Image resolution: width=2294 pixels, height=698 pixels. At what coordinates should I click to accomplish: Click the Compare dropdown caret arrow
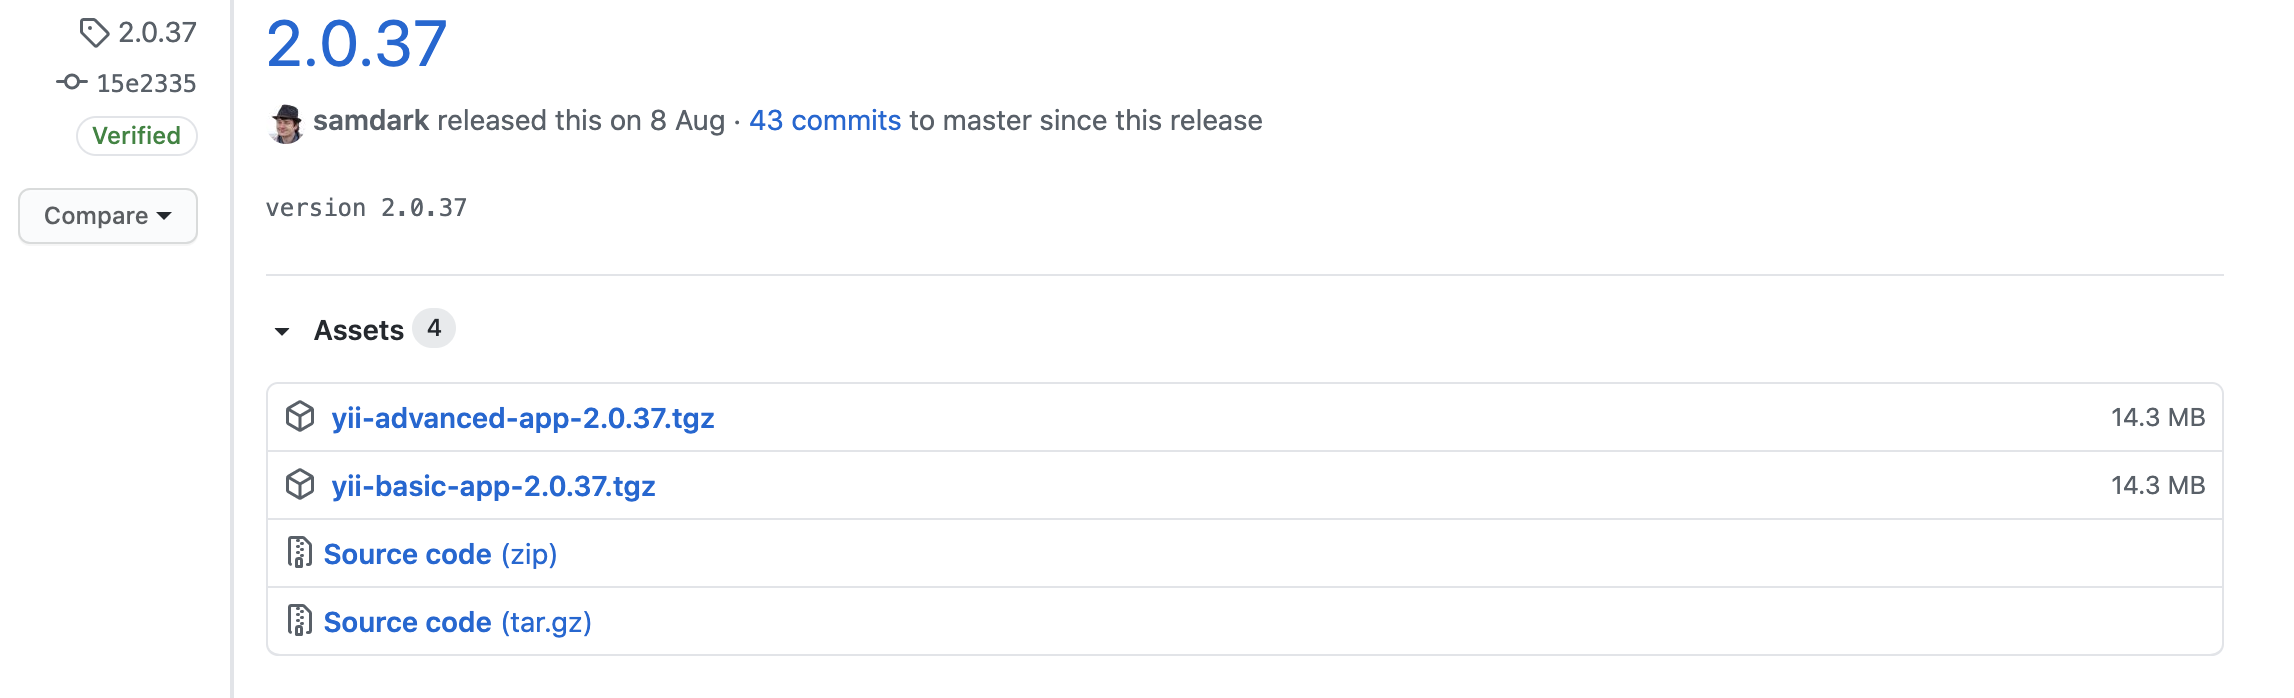click(x=164, y=216)
